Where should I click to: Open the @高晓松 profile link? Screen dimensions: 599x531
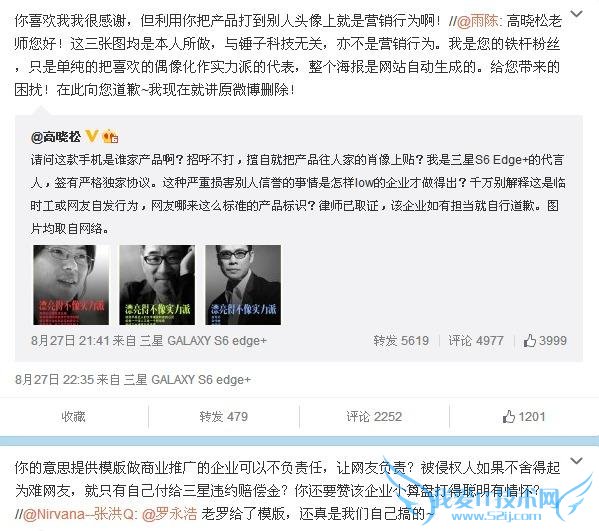[56, 137]
